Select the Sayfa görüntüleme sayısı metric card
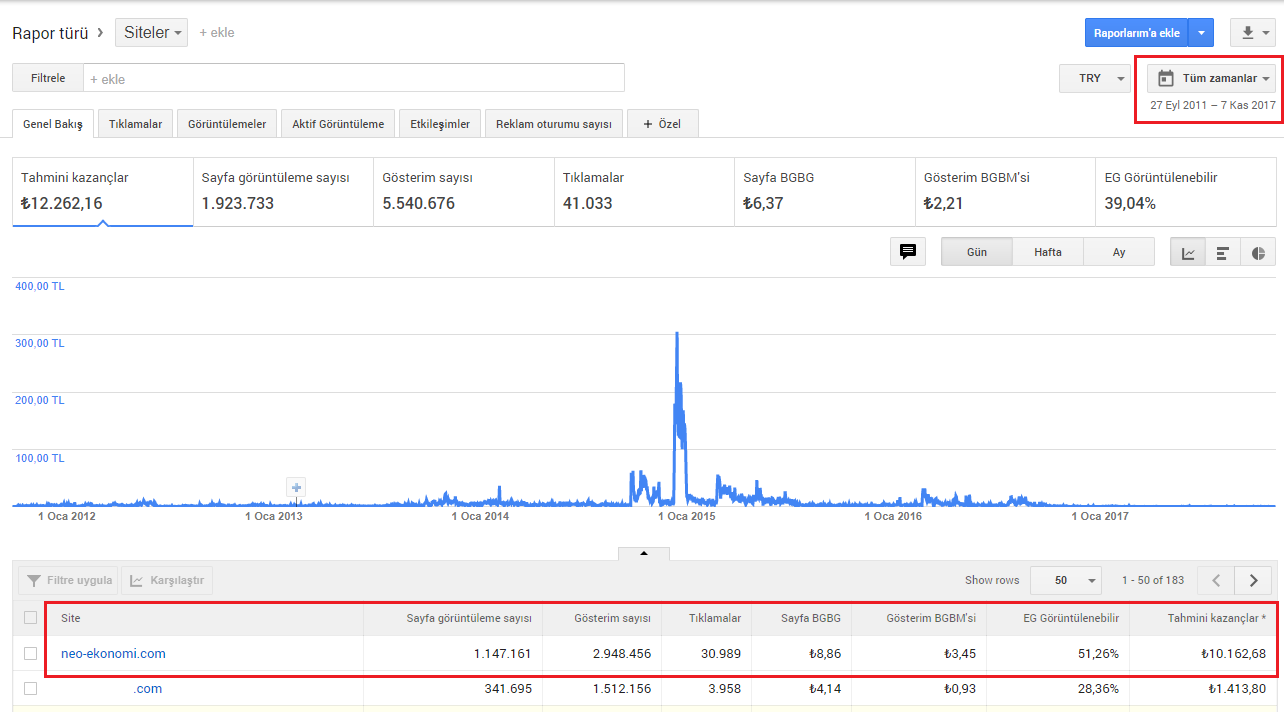 pos(283,191)
